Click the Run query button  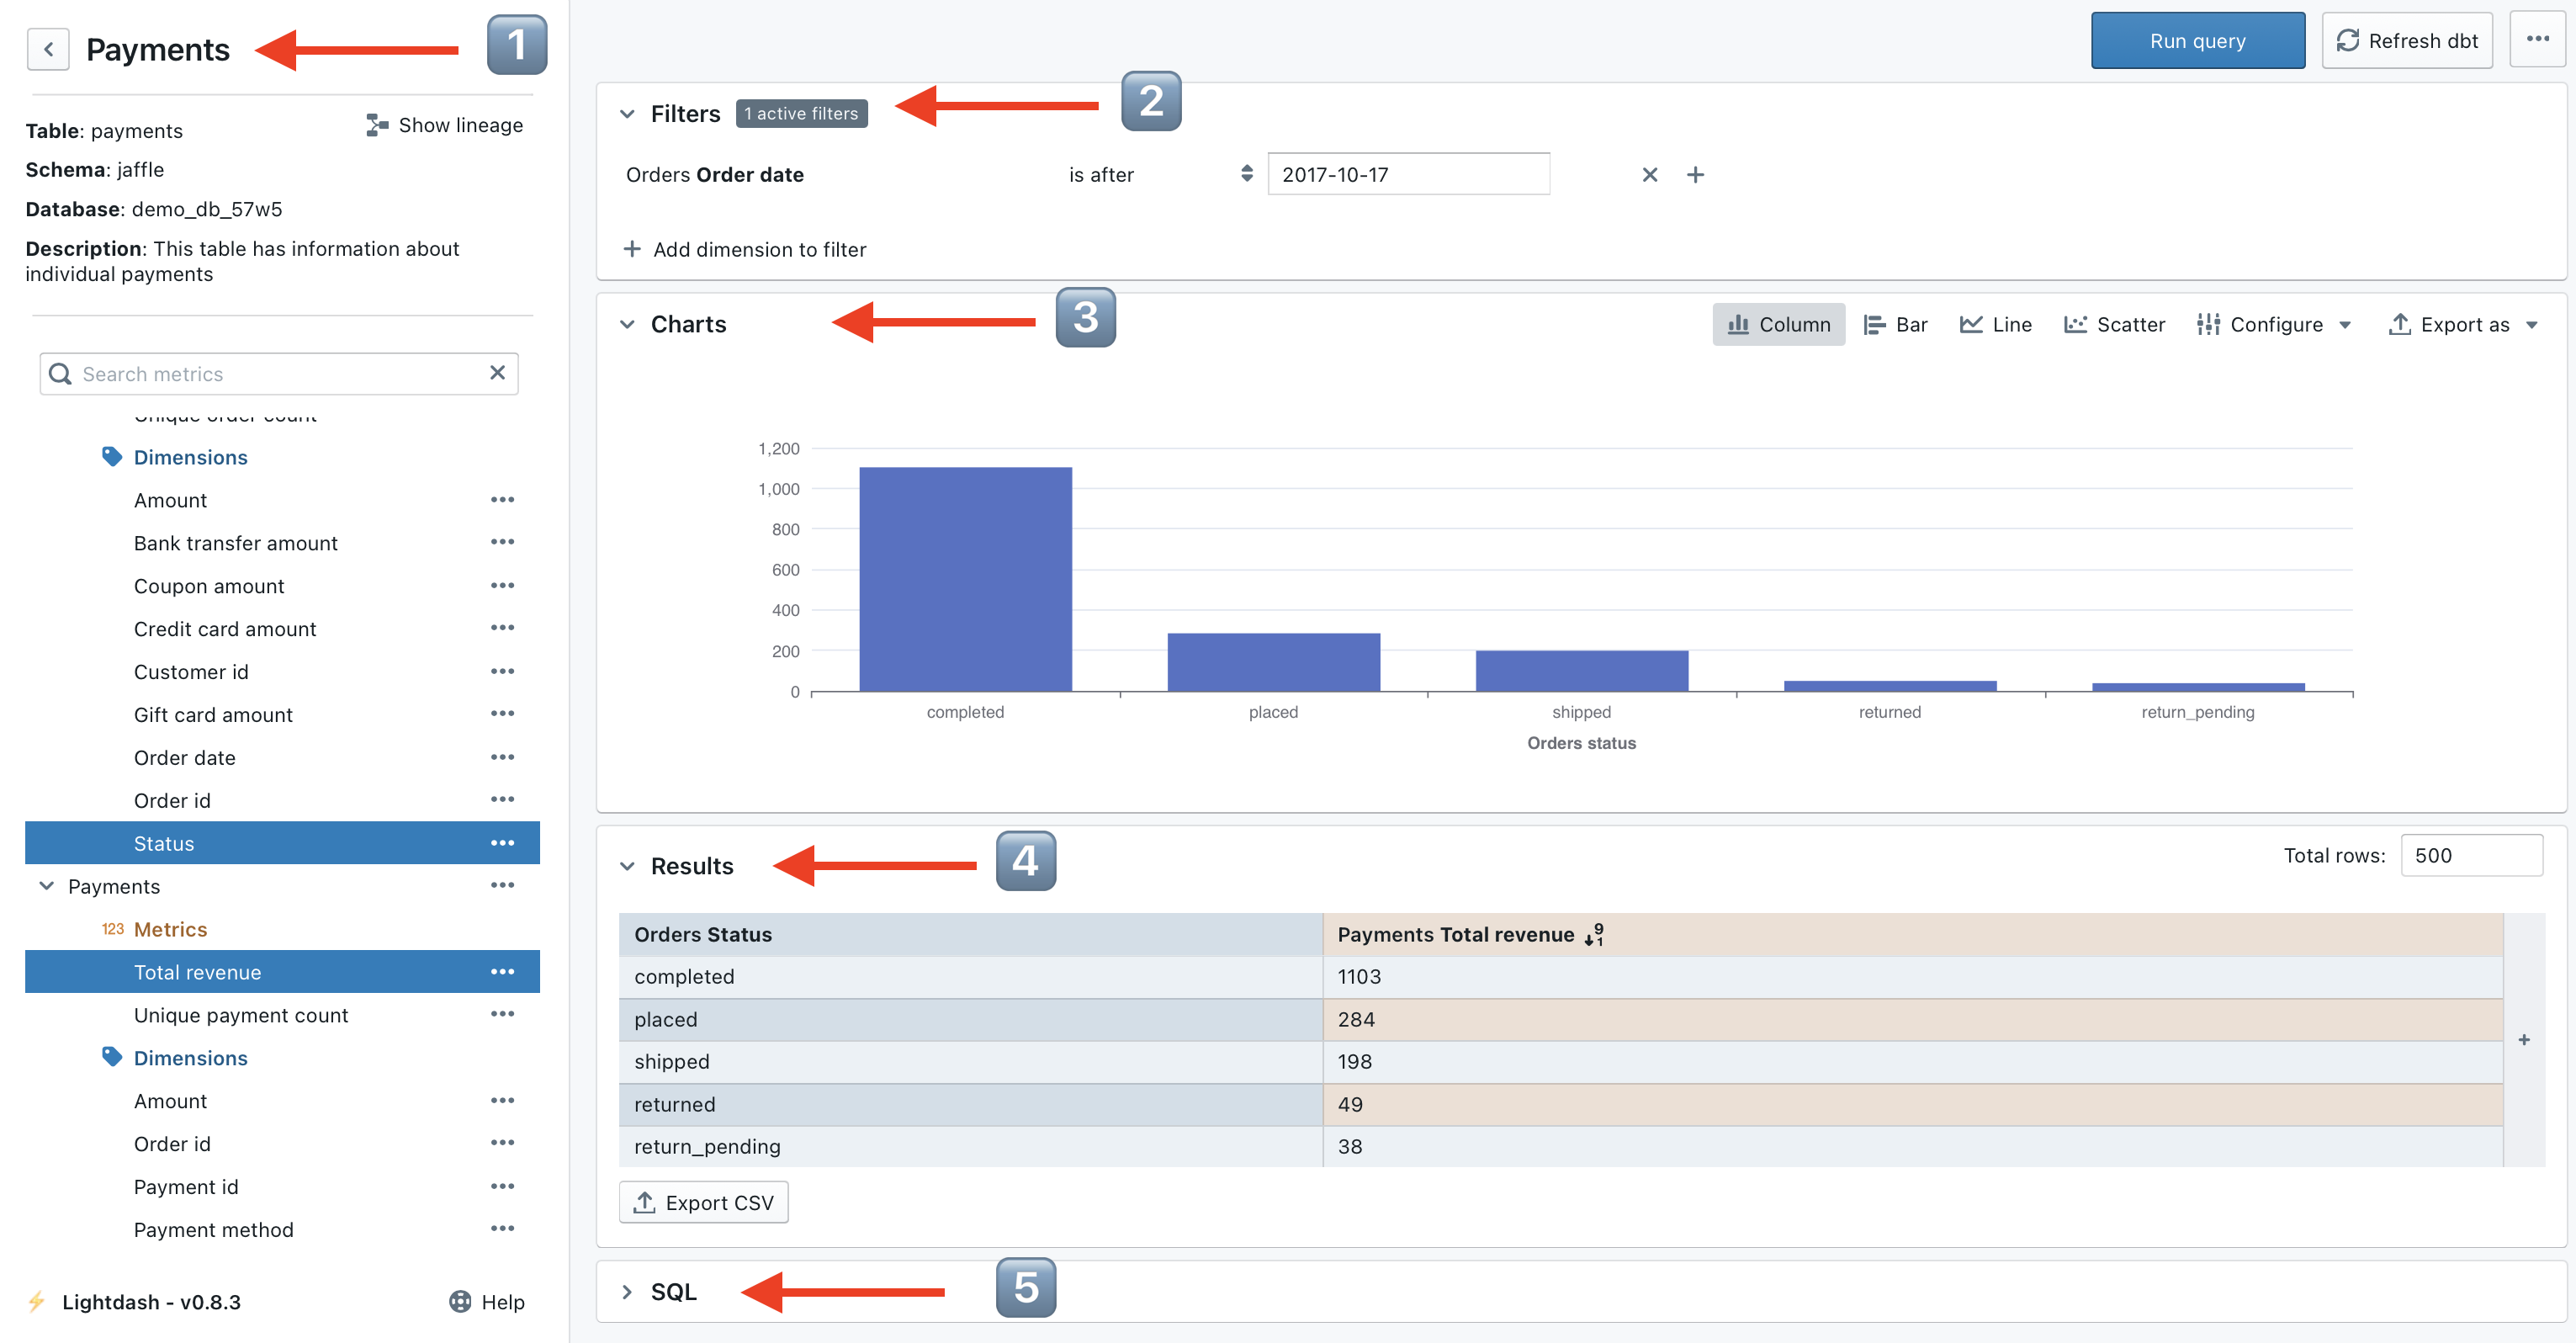(x=2197, y=41)
